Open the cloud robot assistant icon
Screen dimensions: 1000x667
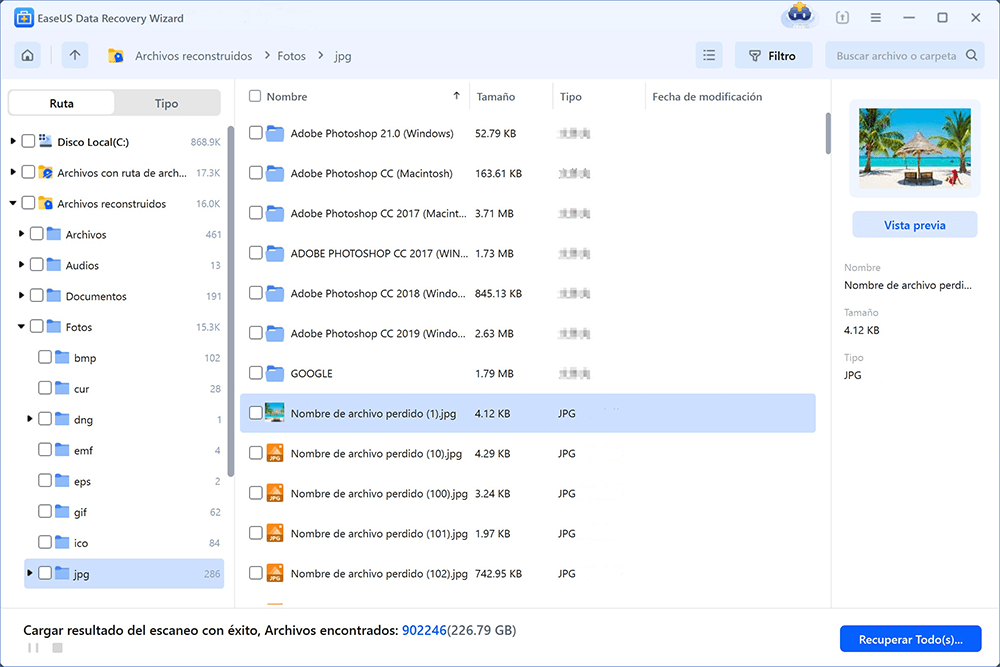(x=799, y=15)
